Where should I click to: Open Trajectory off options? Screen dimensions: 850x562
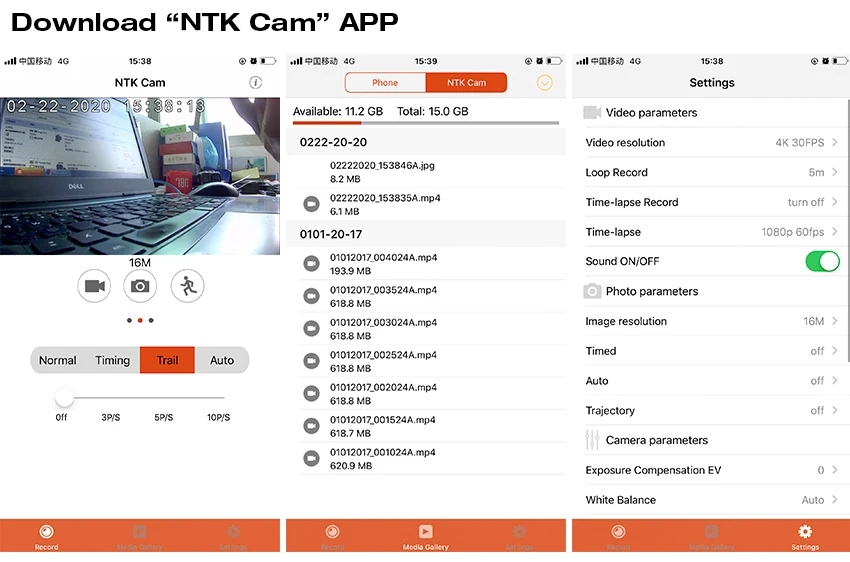click(712, 411)
